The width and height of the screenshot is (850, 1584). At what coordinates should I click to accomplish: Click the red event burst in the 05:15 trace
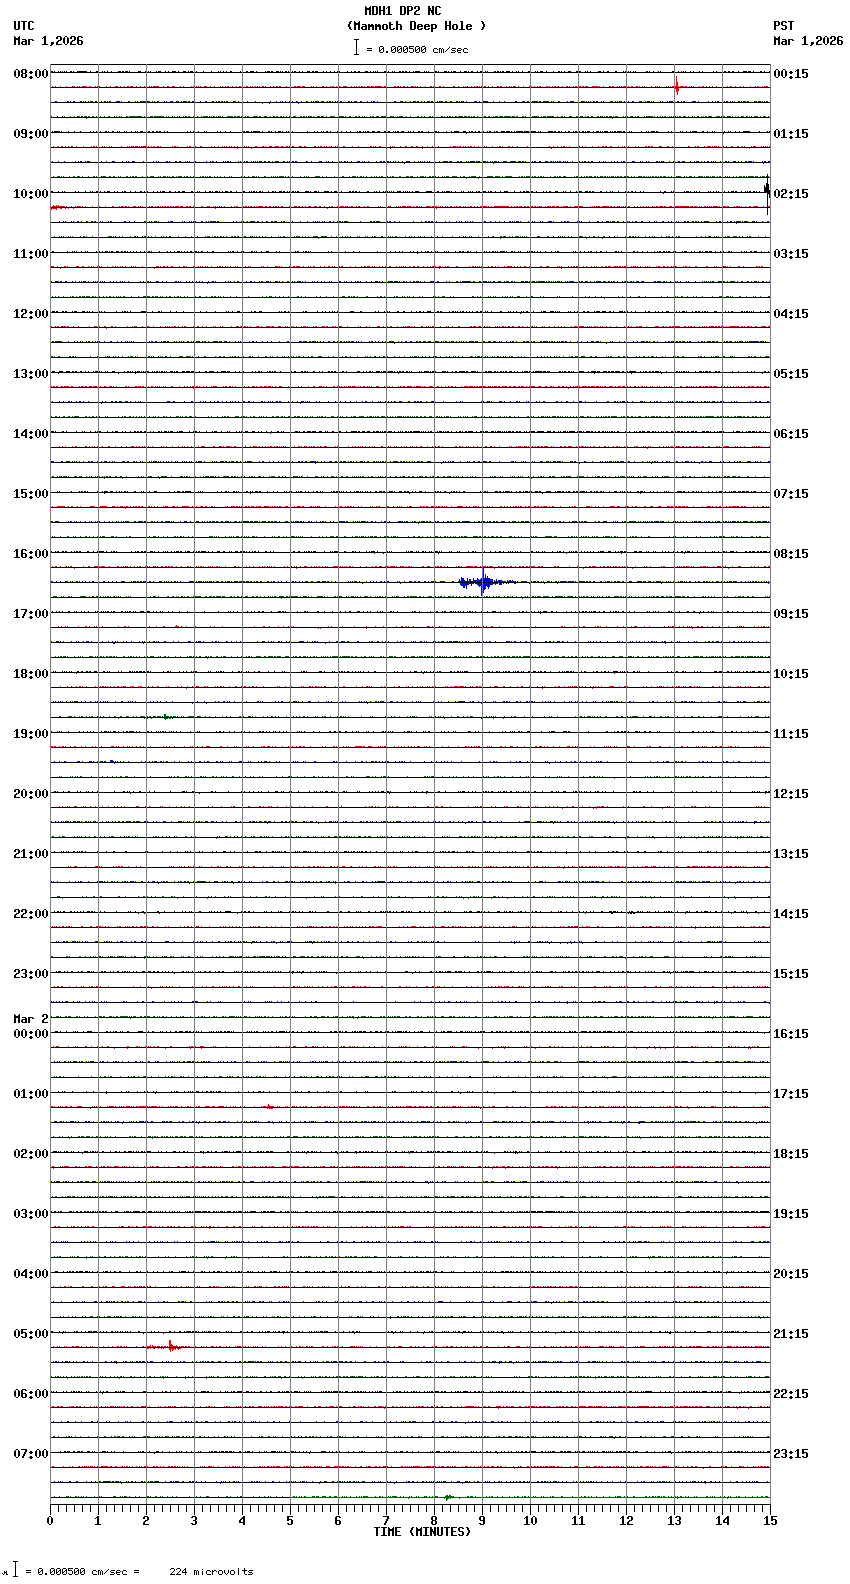(168, 1347)
